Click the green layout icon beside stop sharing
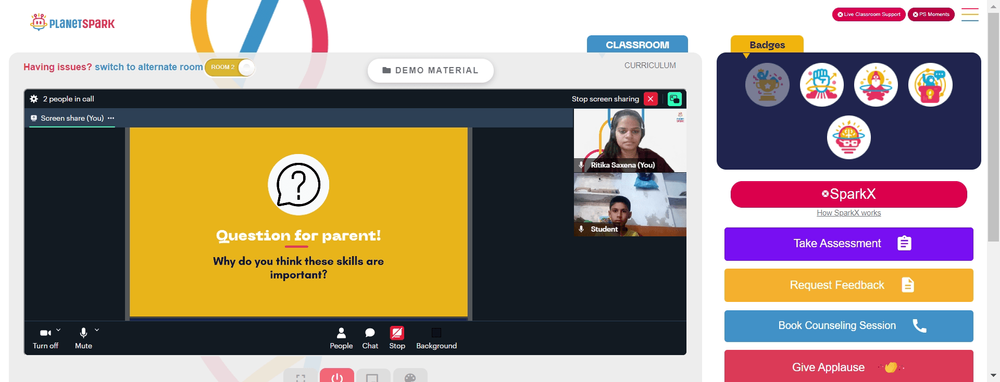 pyautogui.click(x=675, y=99)
